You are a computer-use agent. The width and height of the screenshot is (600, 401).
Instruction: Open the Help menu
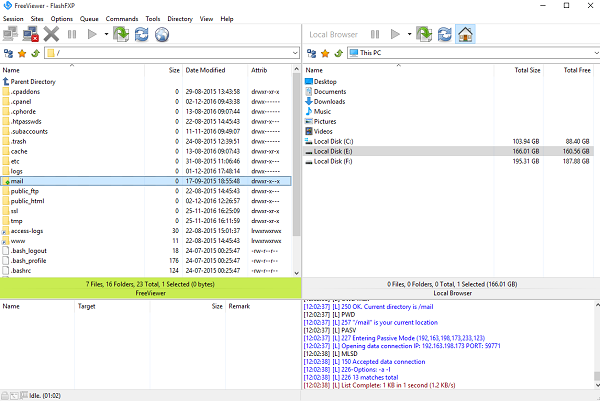(x=227, y=19)
